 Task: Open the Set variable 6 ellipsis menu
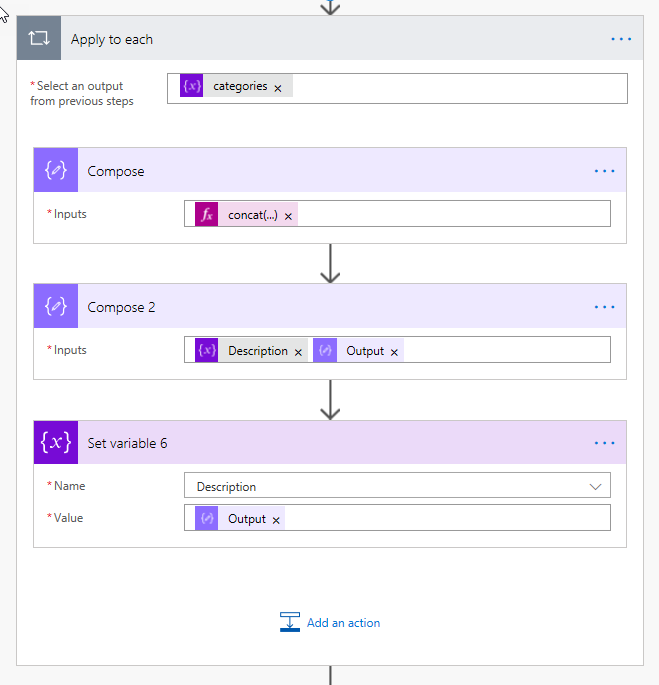[605, 443]
